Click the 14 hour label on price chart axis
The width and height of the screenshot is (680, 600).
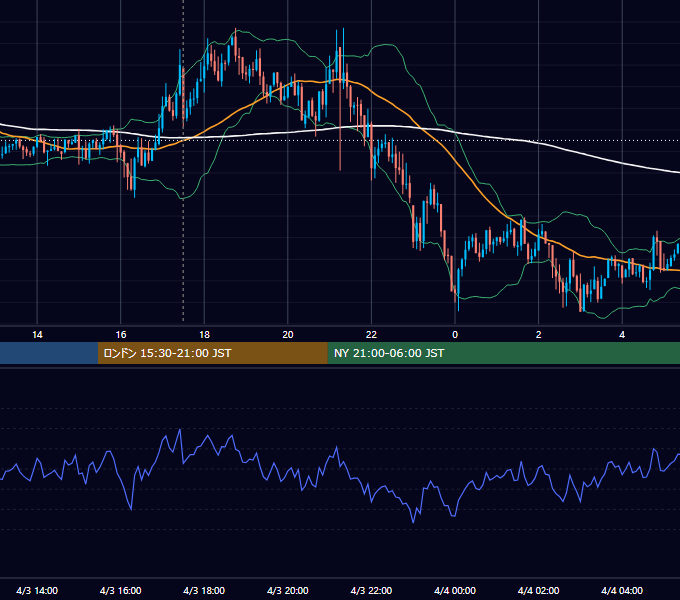tap(37, 335)
